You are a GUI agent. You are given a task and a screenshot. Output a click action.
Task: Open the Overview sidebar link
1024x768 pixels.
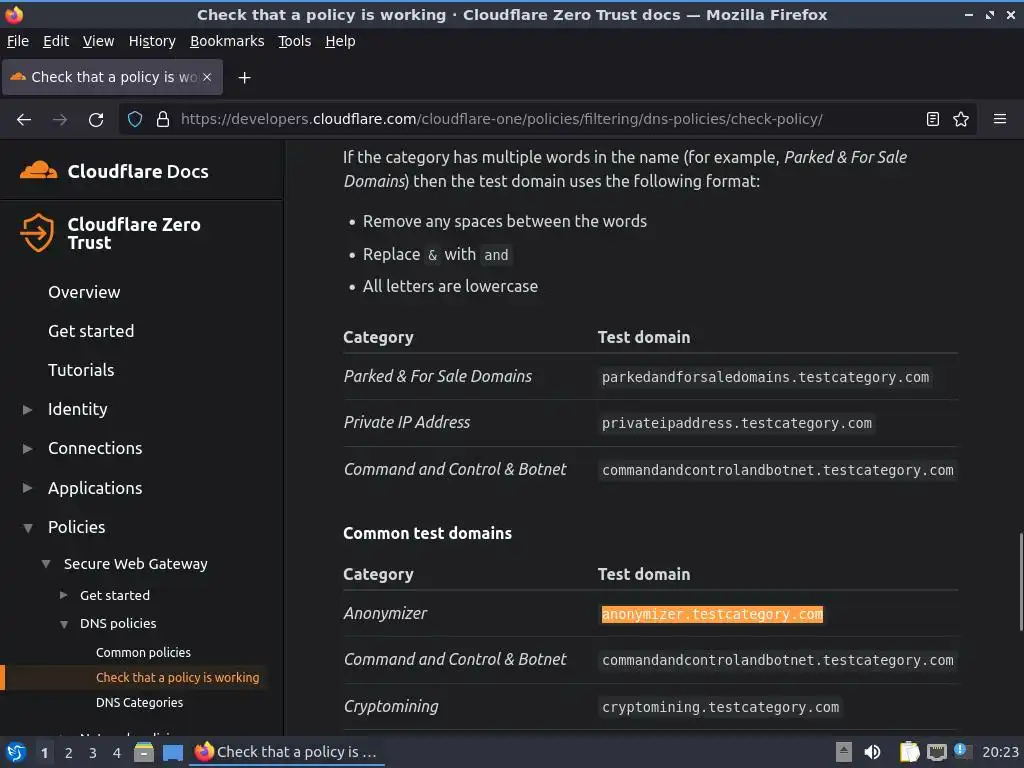pos(84,292)
